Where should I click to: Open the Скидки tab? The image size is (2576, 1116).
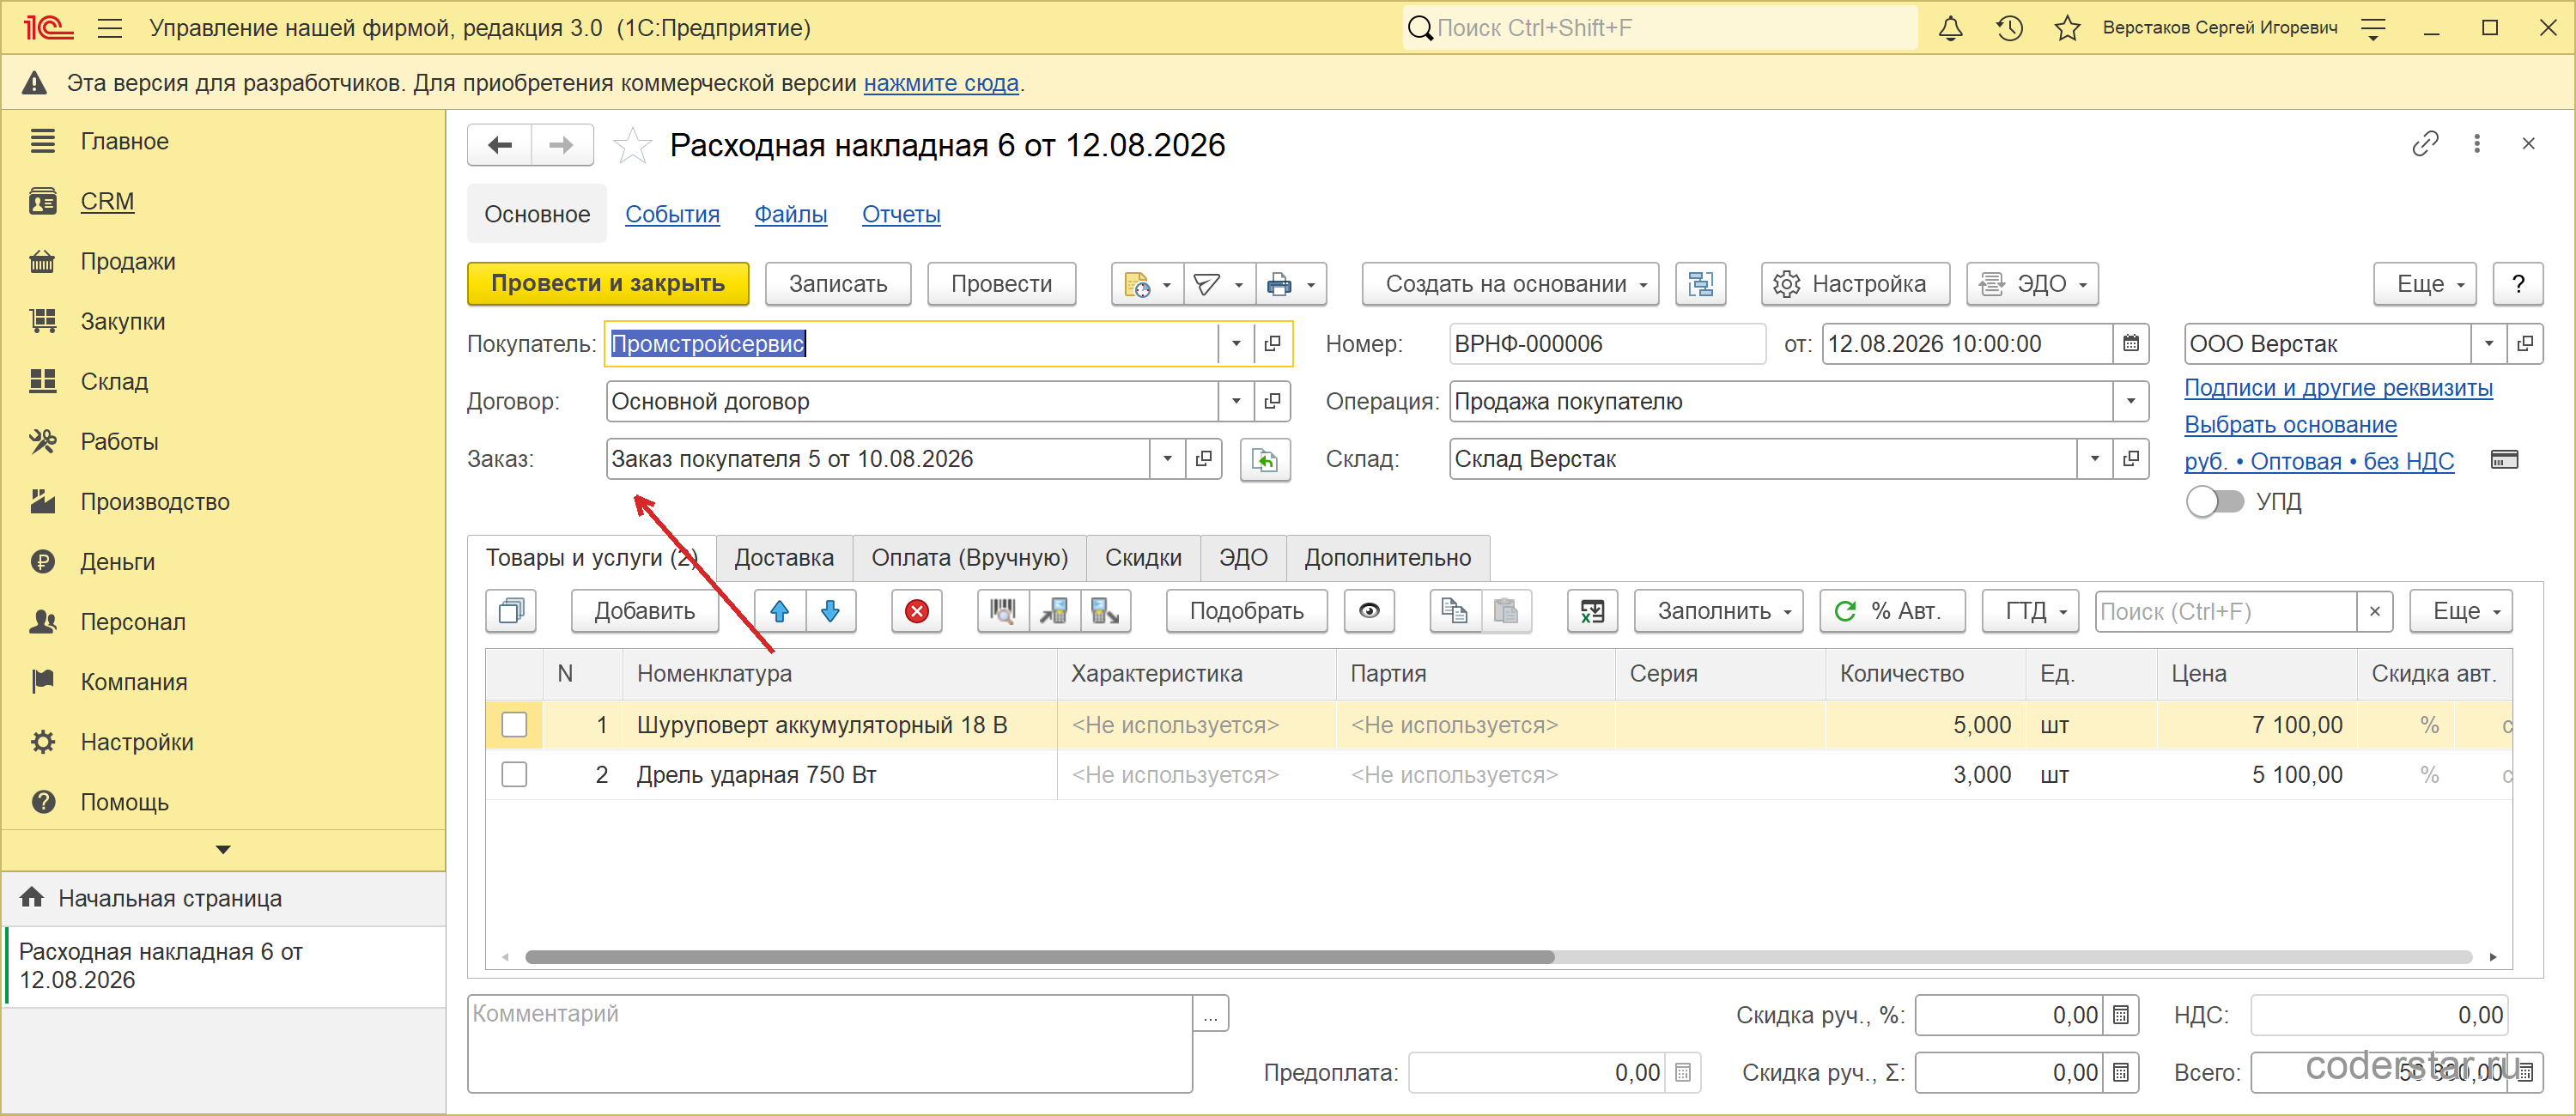pyautogui.click(x=1143, y=558)
